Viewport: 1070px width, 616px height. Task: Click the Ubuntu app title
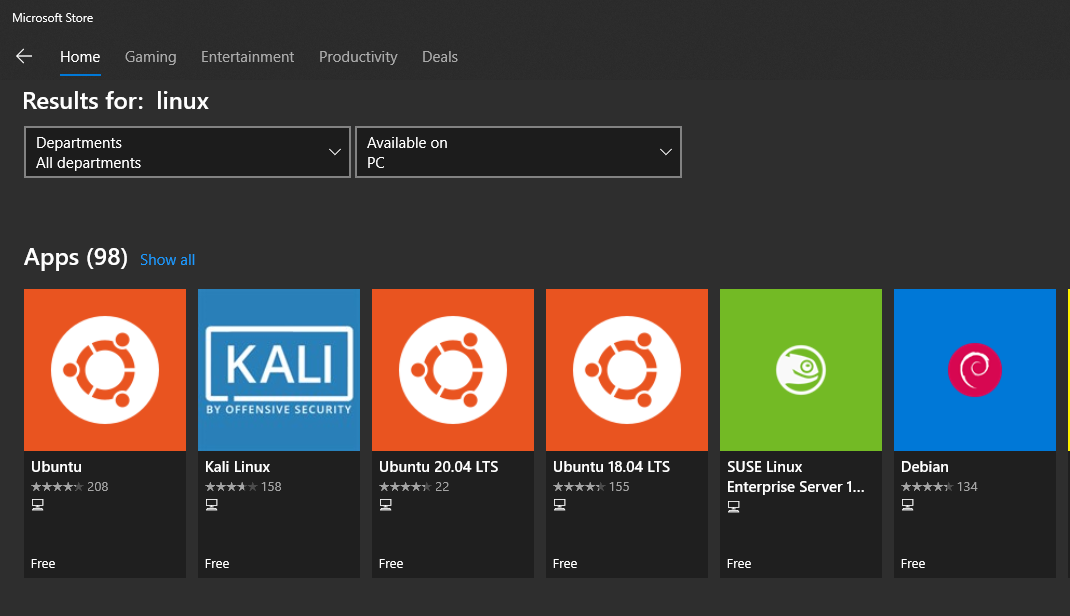click(x=56, y=467)
